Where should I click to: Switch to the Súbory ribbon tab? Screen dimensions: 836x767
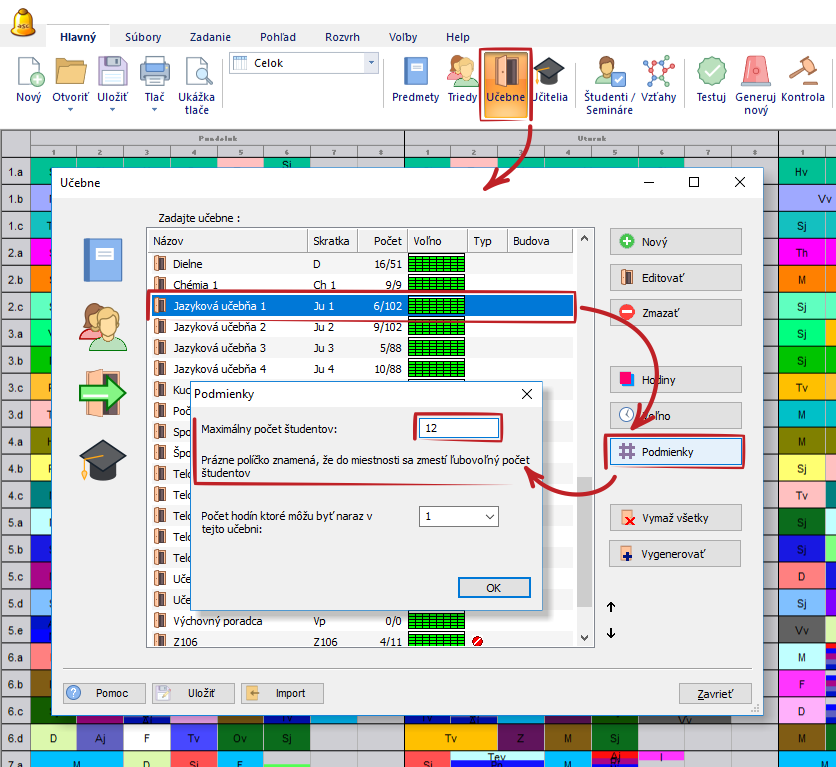(143, 37)
